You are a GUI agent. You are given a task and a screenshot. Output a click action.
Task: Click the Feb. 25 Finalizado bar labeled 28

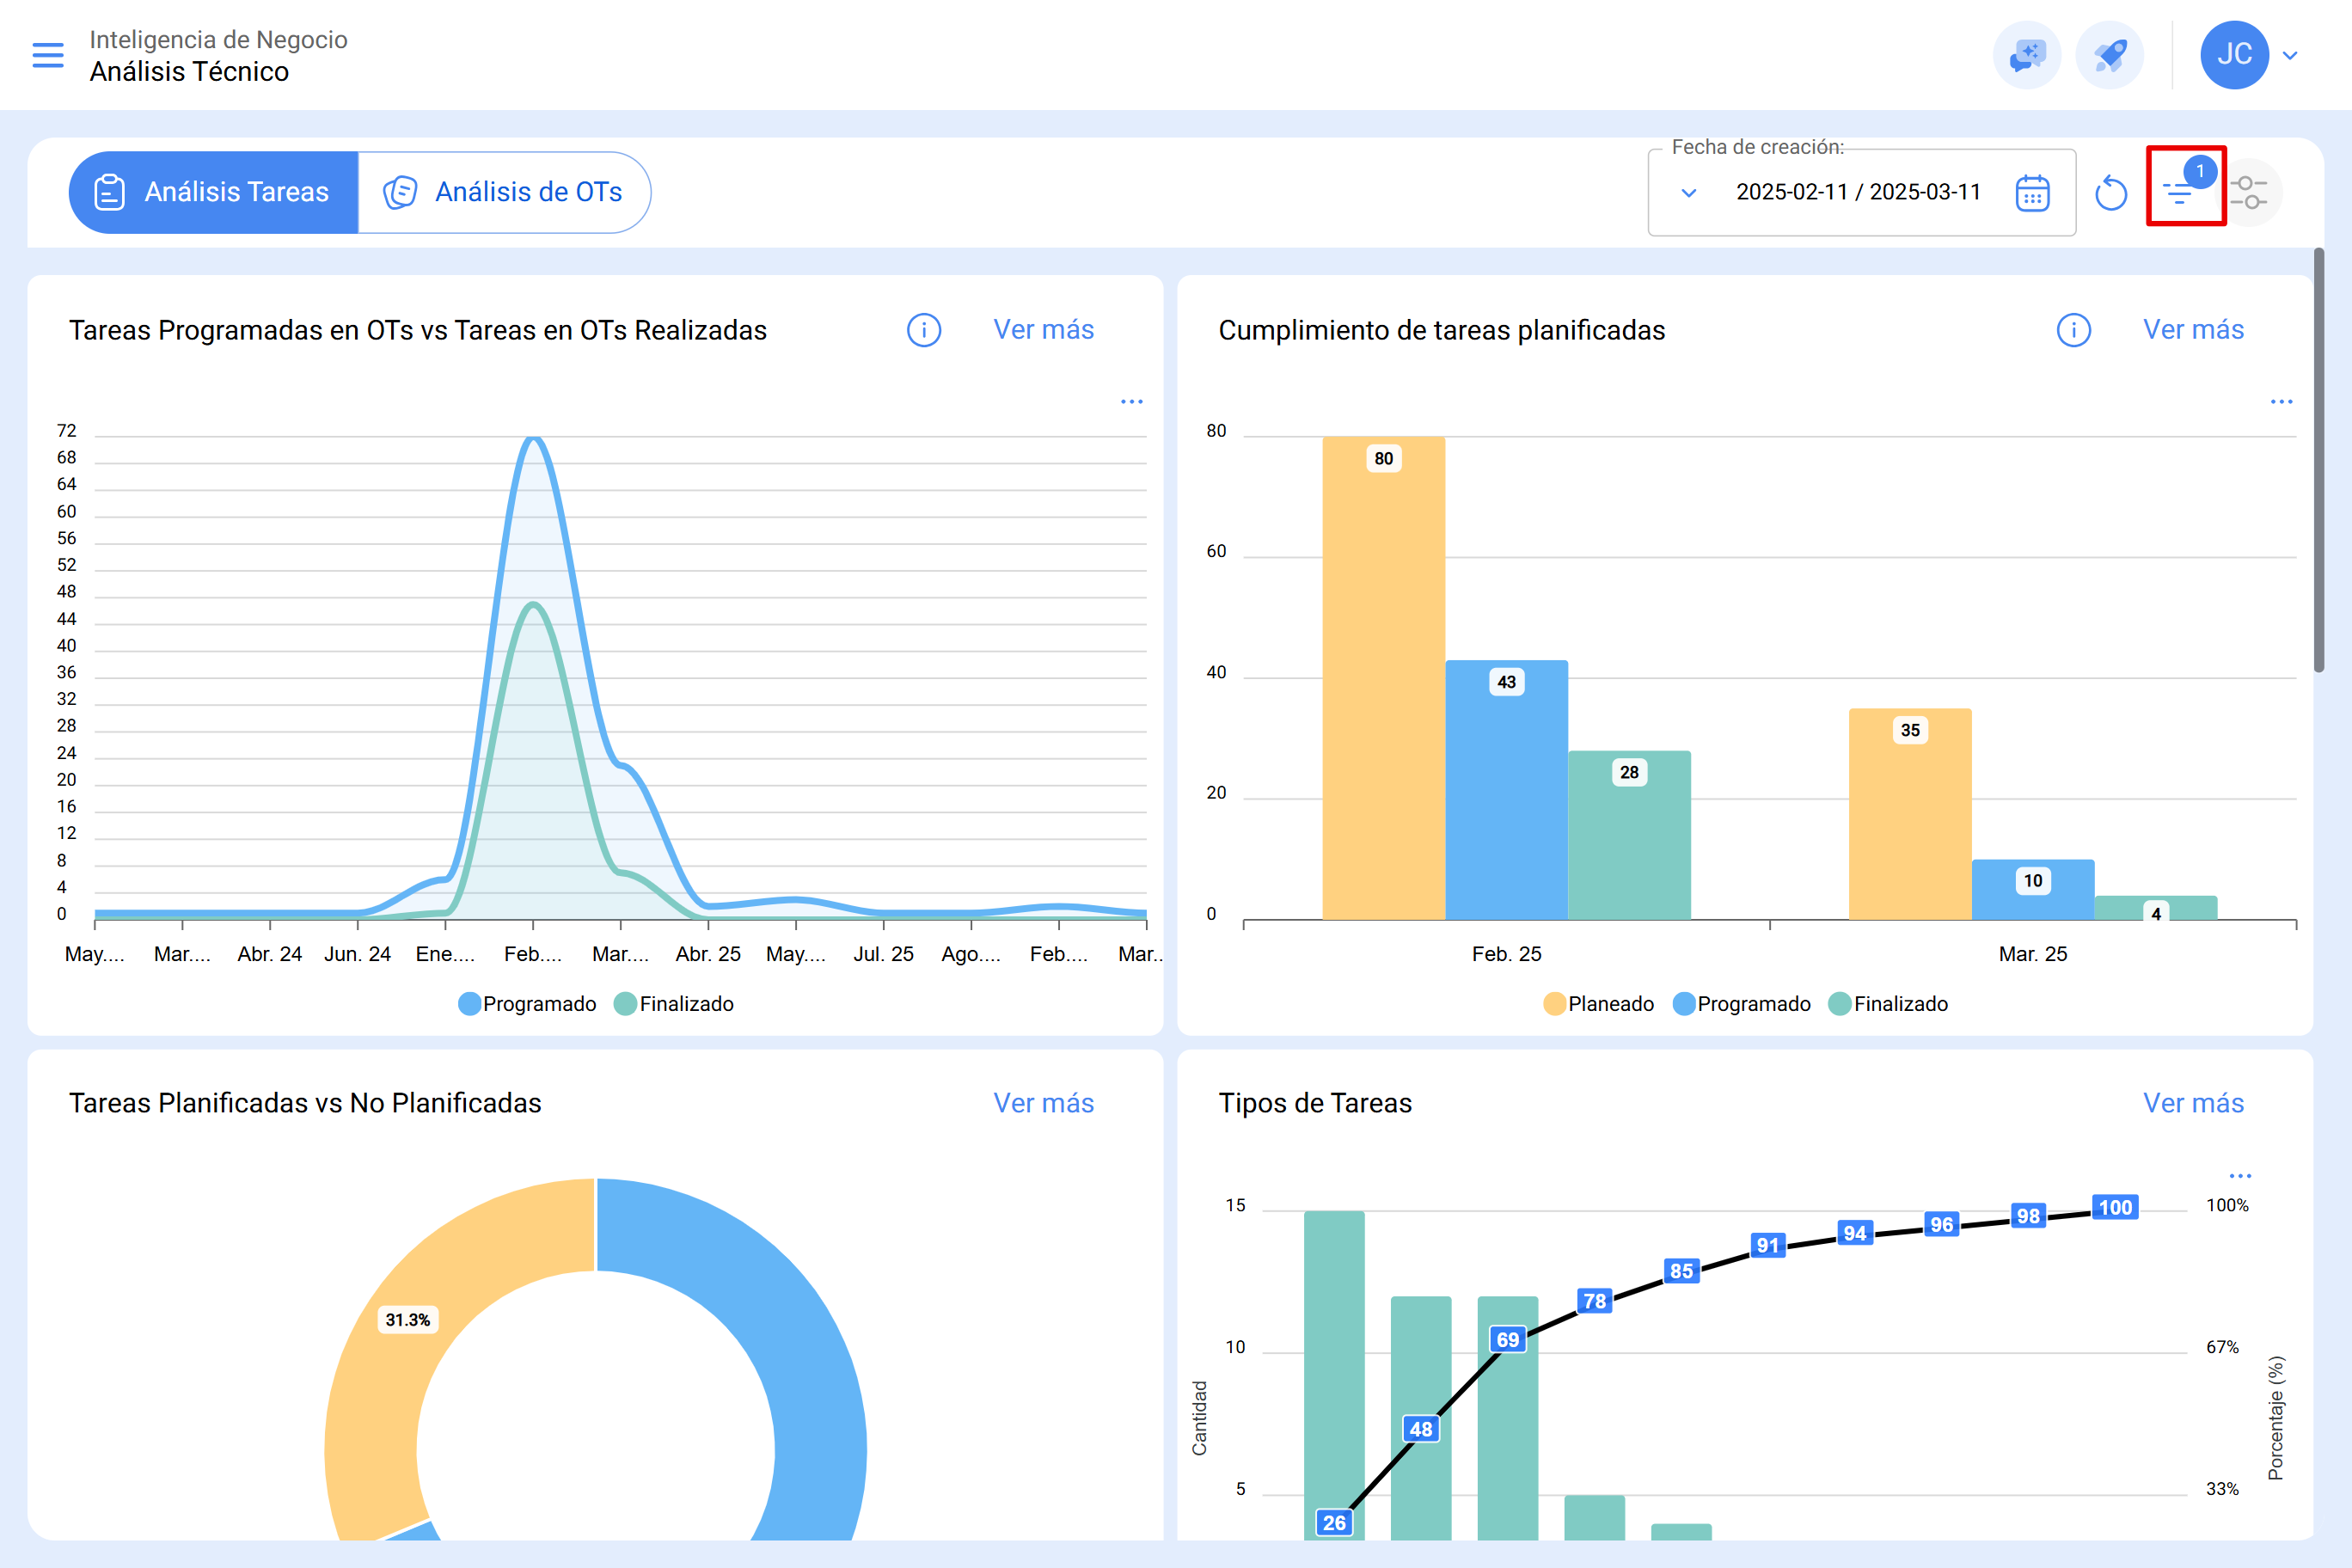tap(1629, 835)
